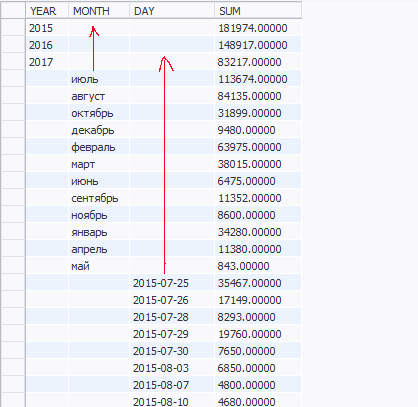418x407 pixels.
Task: Select the май month cell
Action: coord(99,266)
